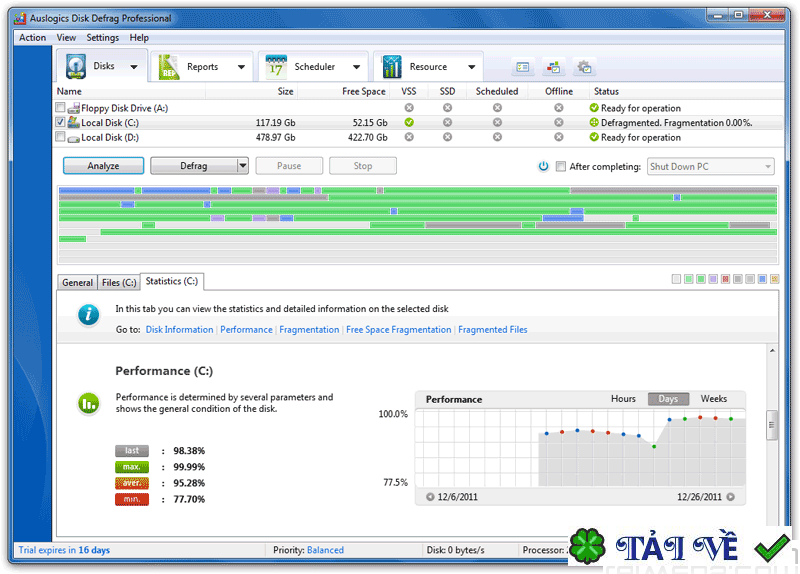This screenshot has width=800, height=574.
Task: Click the Local Disk (D:) drive icon
Action: click(73, 138)
